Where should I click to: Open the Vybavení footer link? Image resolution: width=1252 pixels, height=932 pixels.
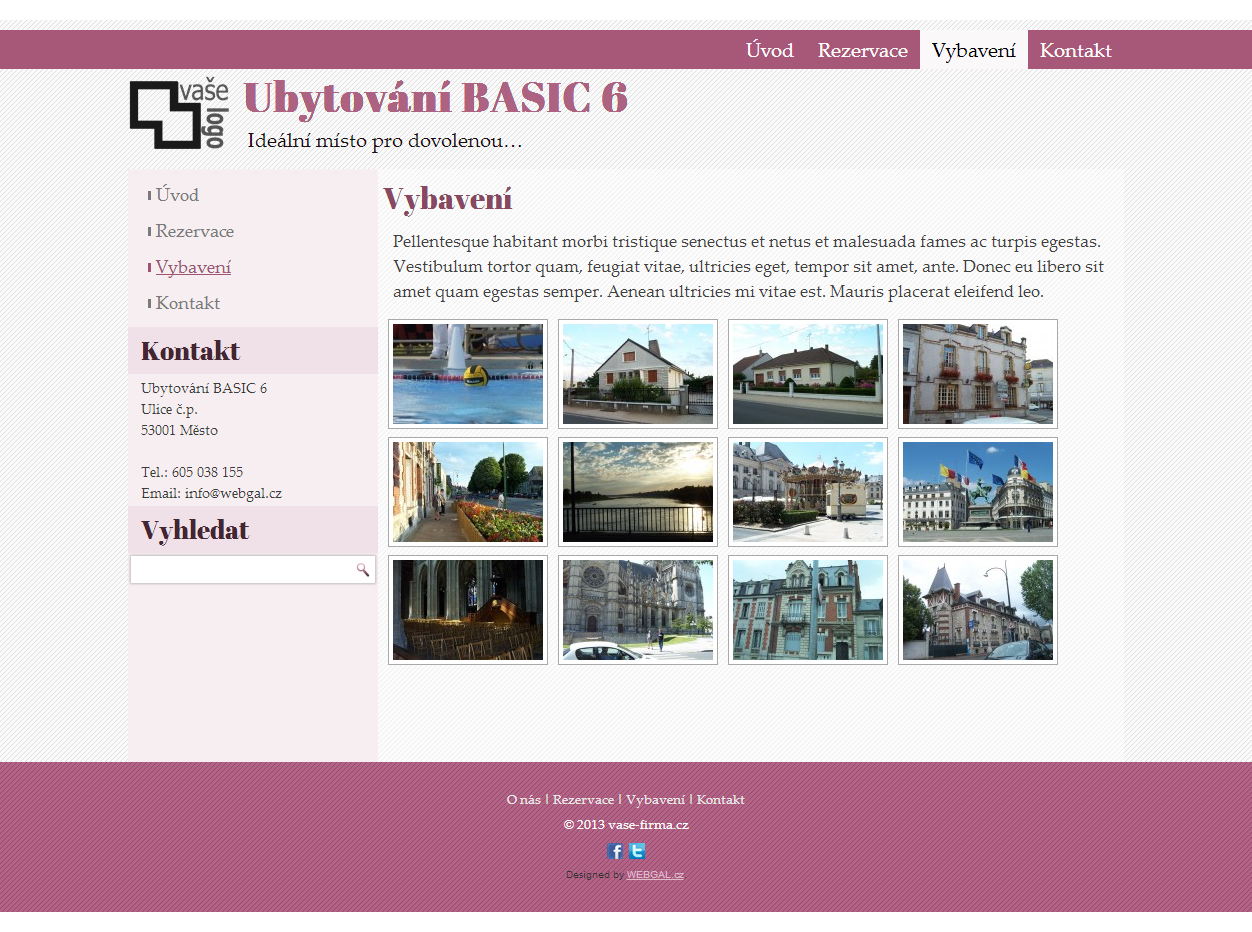pyautogui.click(x=655, y=800)
